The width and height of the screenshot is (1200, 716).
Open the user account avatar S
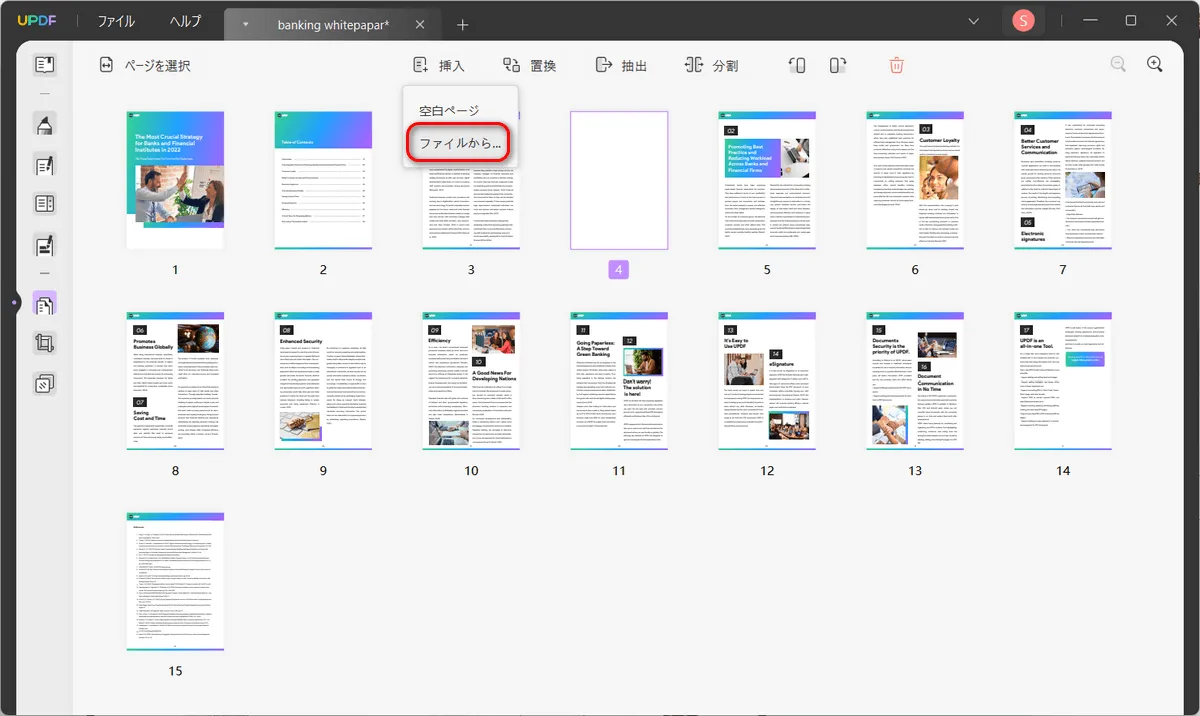[1023, 21]
